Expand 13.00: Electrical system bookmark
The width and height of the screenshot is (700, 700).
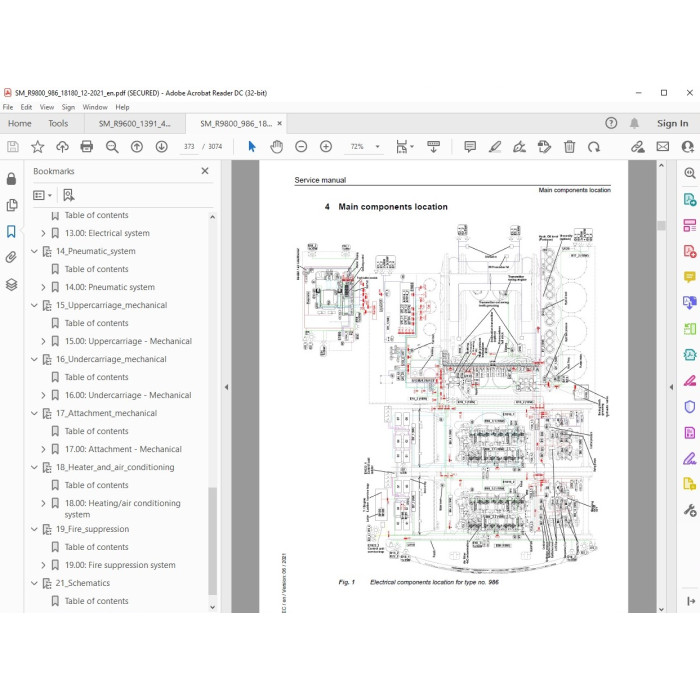click(43, 233)
